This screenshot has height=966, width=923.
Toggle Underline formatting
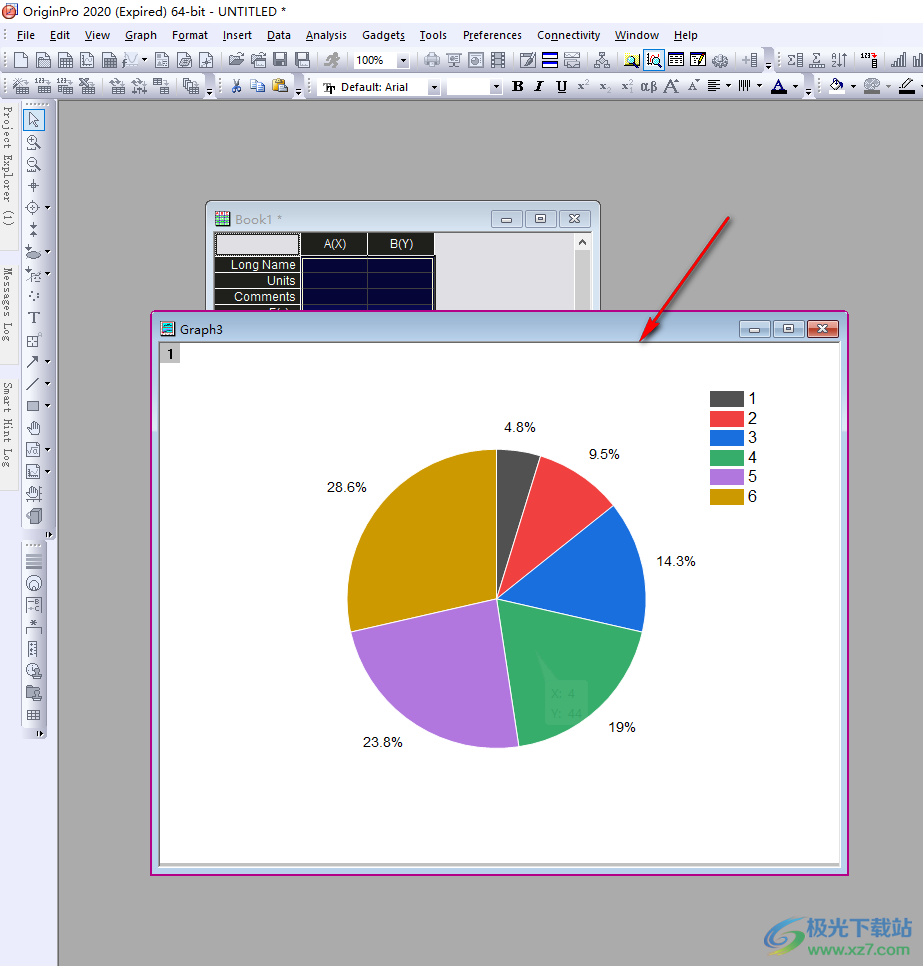tap(561, 86)
